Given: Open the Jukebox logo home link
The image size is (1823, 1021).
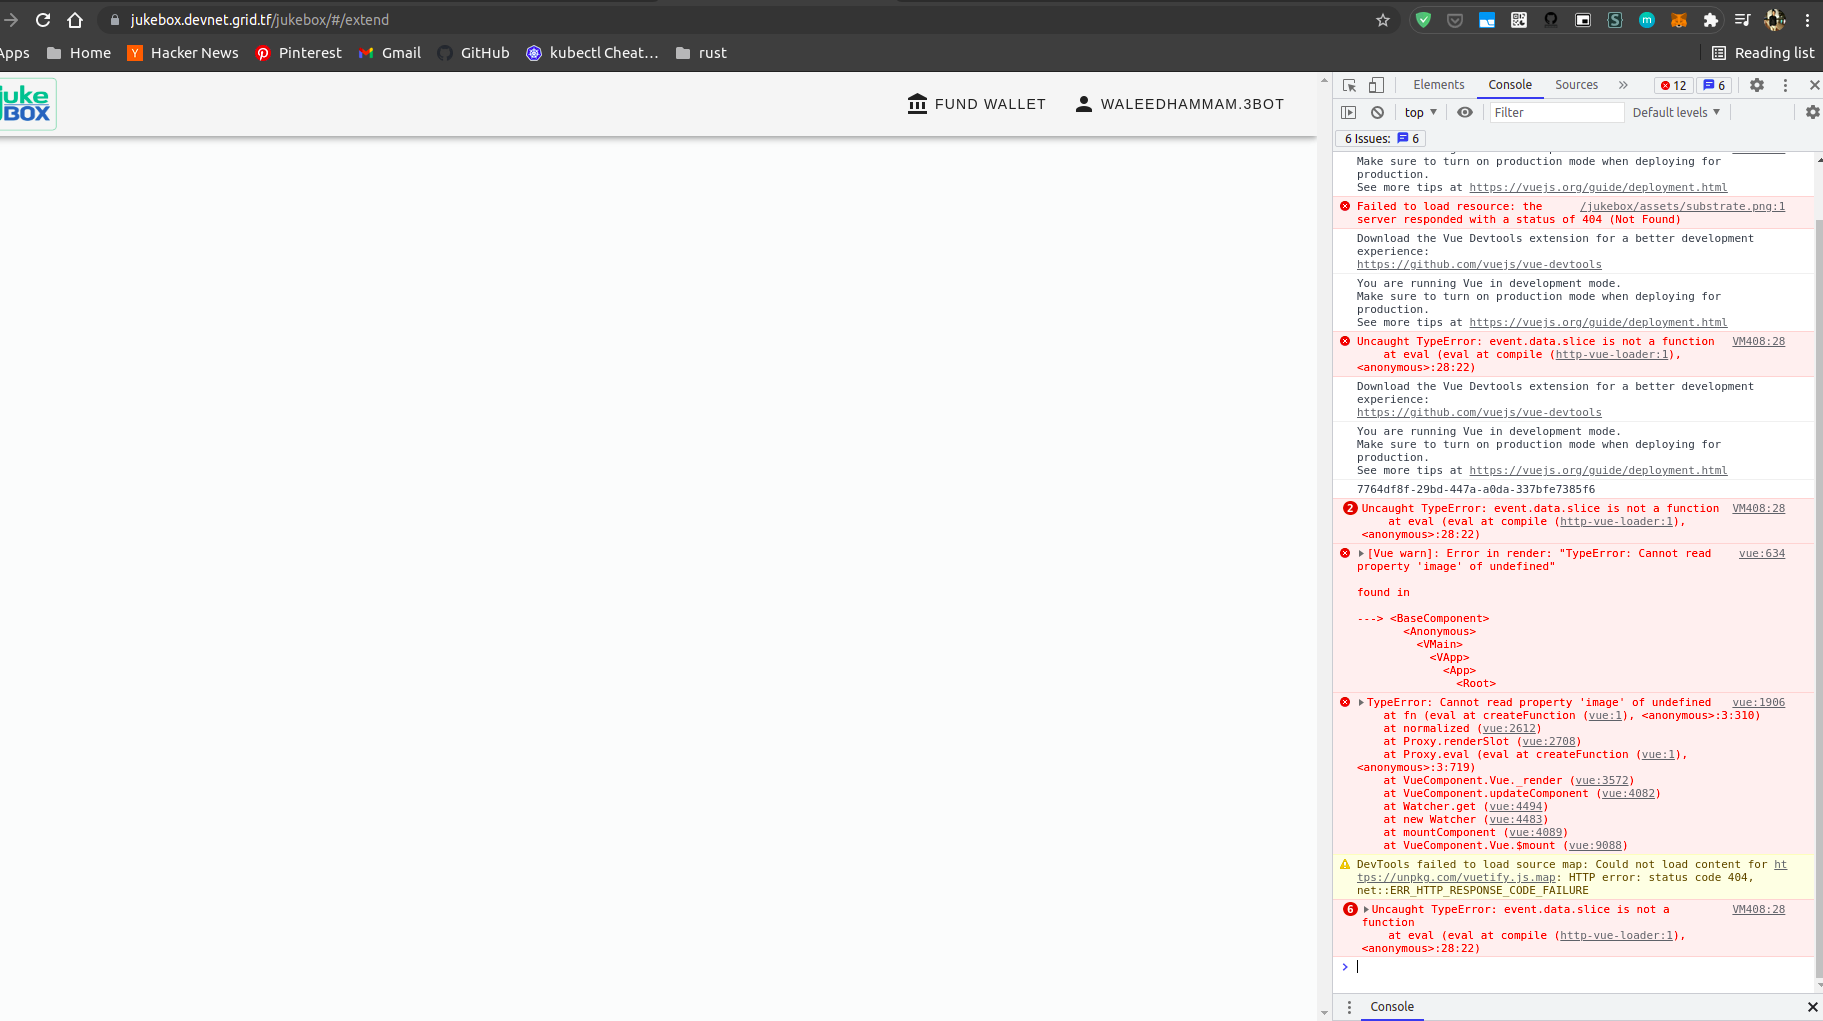Looking at the screenshot, I should (x=27, y=104).
